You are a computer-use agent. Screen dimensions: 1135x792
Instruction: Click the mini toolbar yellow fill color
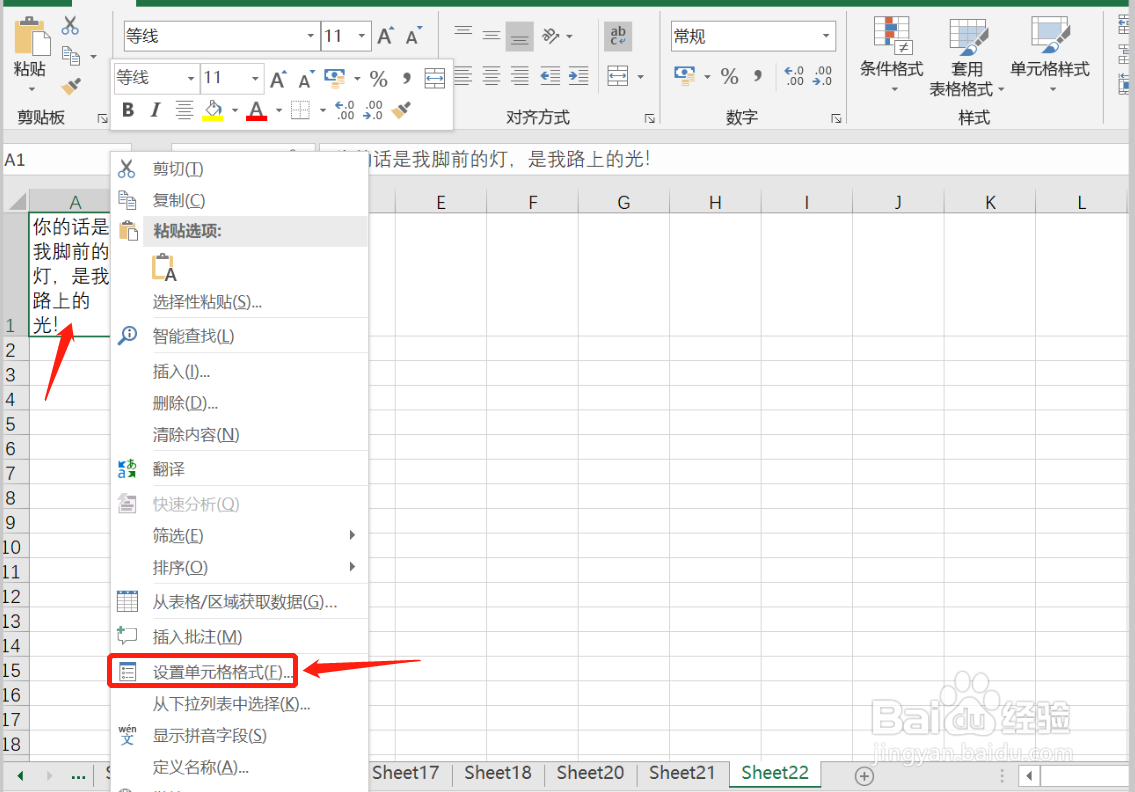coord(213,110)
